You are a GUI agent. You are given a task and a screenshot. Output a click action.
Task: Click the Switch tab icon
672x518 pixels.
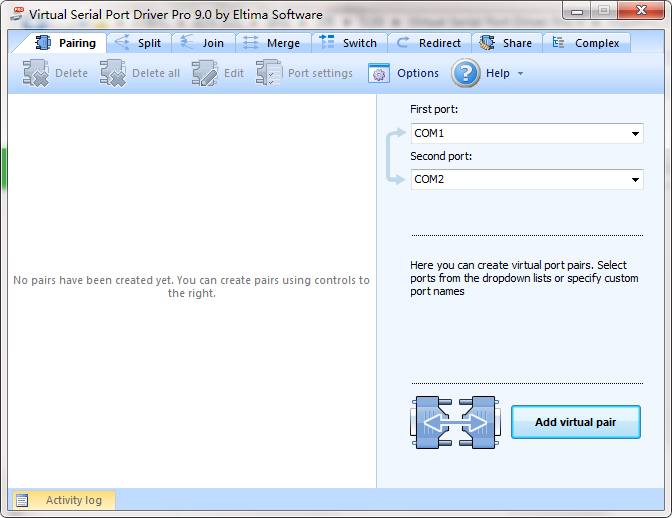(327, 42)
